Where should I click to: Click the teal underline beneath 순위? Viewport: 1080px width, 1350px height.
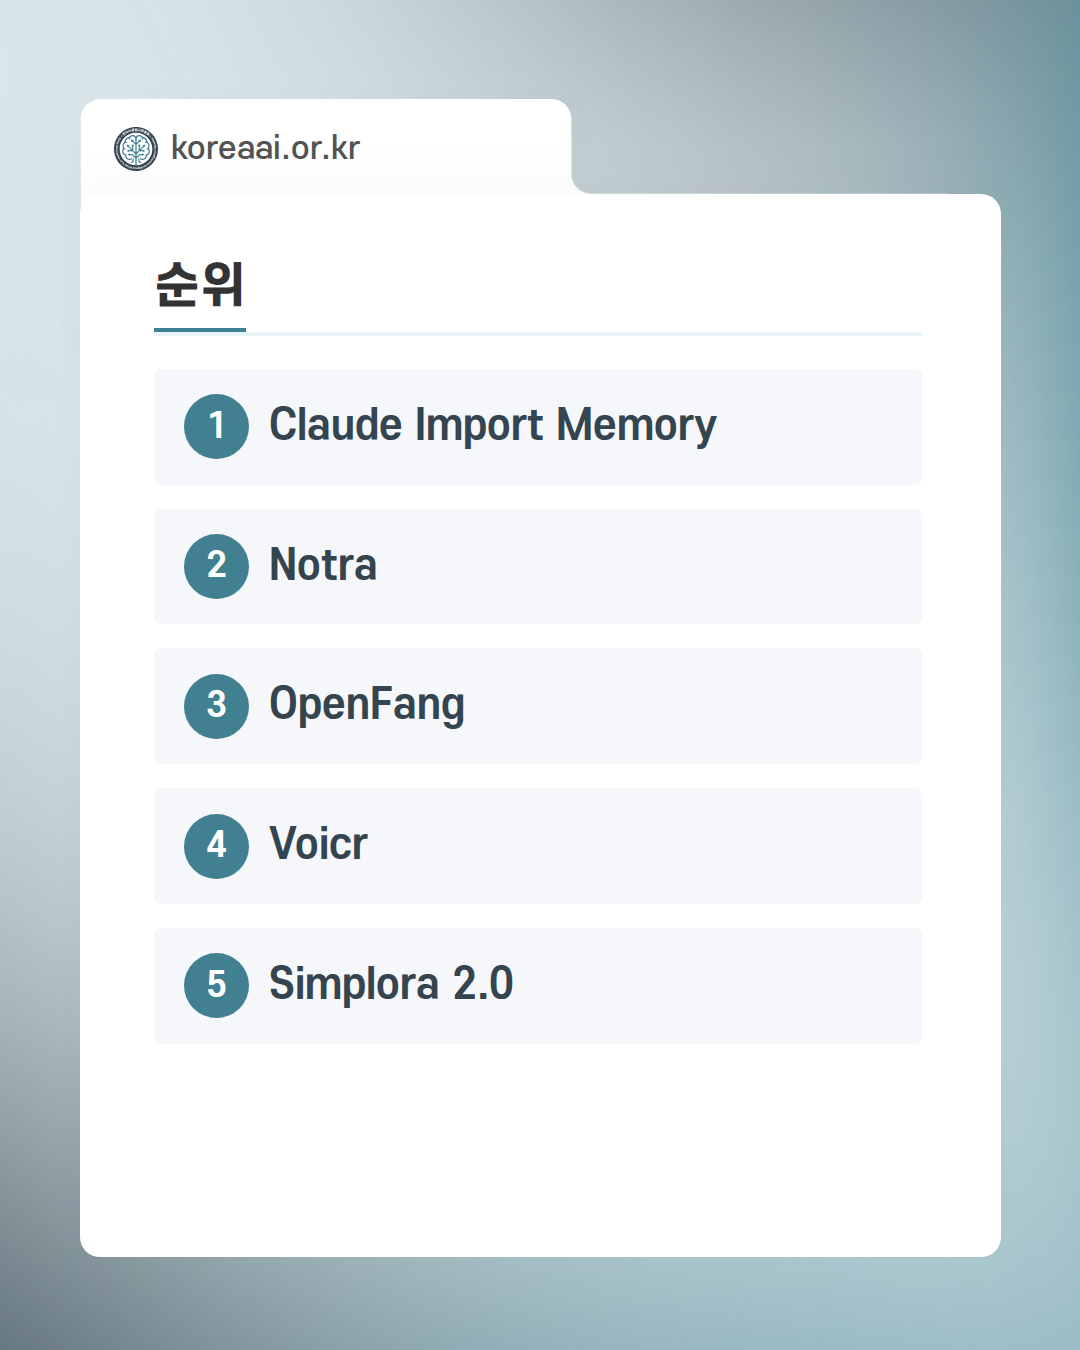coord(200,329)
